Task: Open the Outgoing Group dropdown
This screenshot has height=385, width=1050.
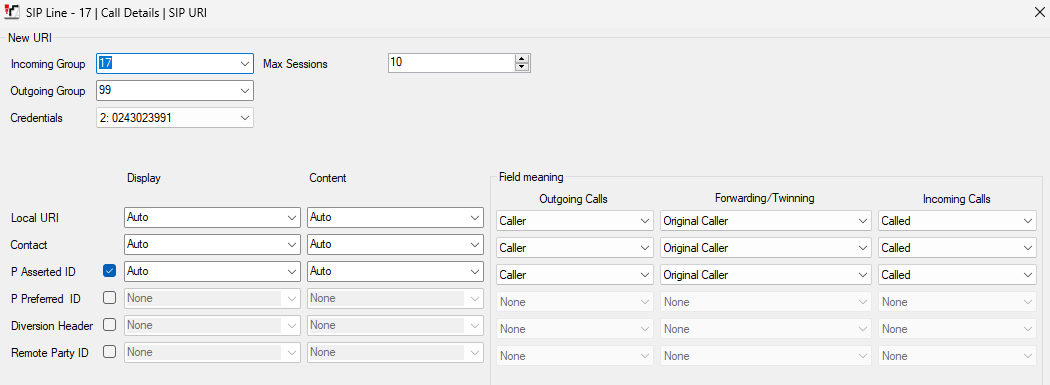Action: [x=244, y=90]
